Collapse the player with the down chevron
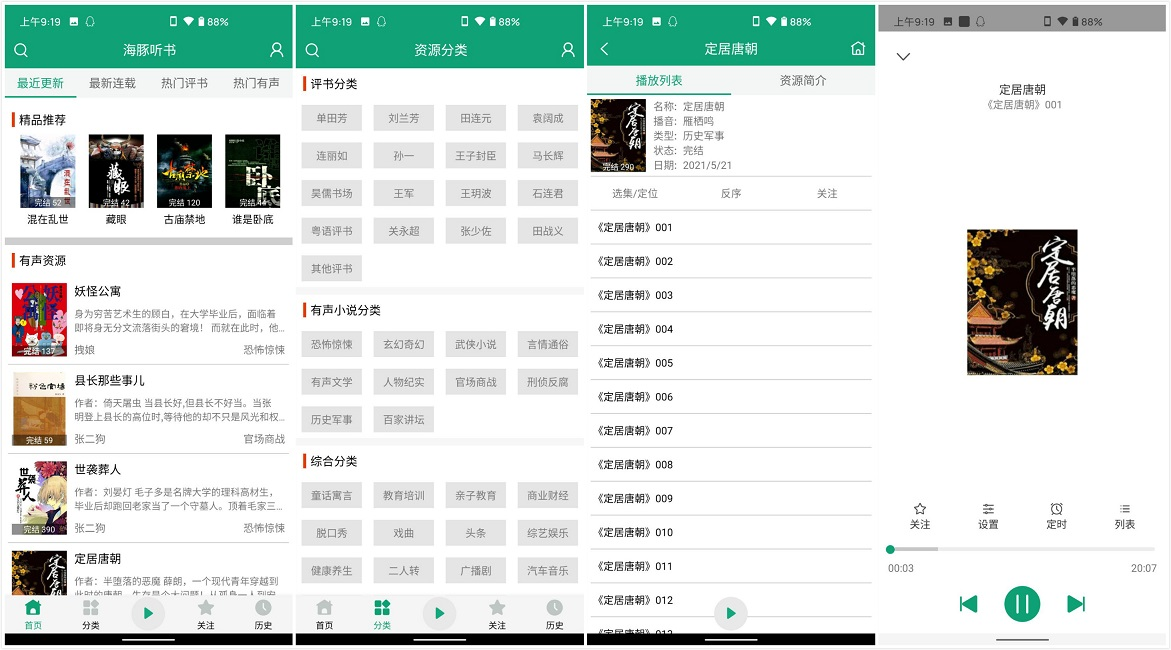The width and height of the screenshot is (1171, 650). [904, 57]
